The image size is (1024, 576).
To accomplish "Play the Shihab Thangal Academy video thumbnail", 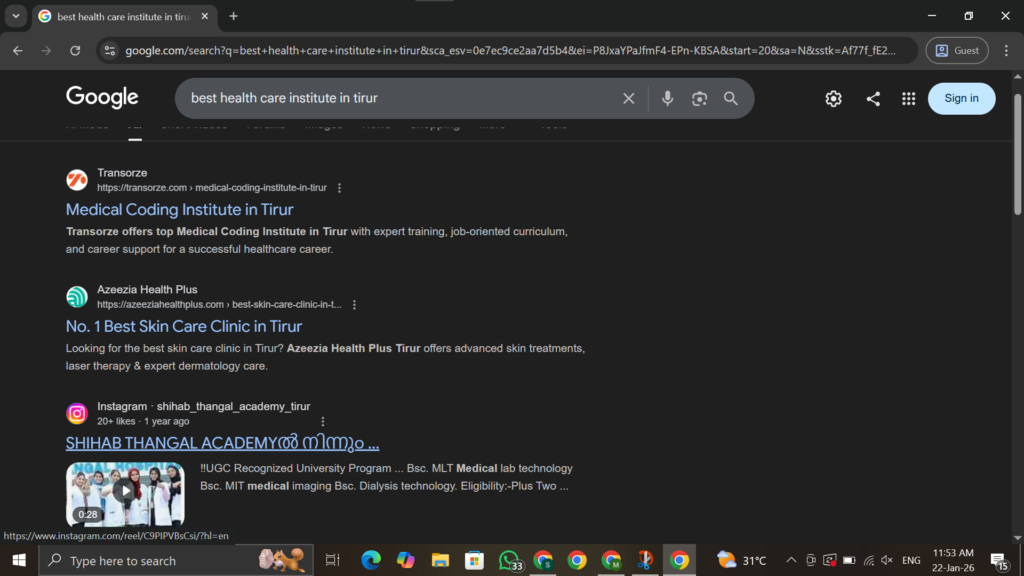I will [125, 491].
